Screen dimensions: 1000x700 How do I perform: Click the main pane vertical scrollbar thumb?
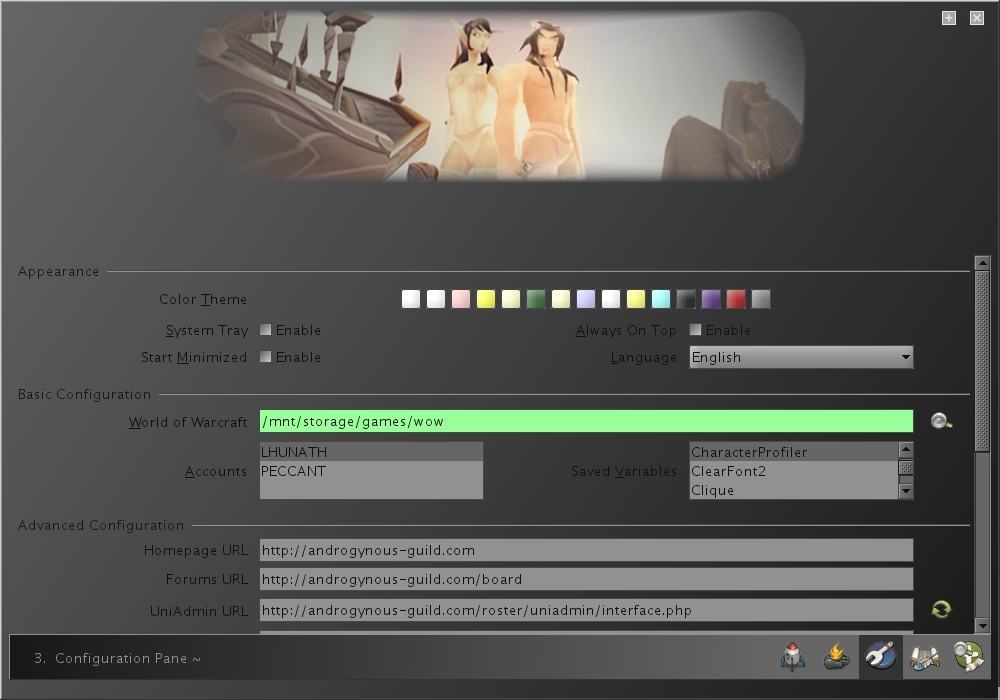click(982, 361)
